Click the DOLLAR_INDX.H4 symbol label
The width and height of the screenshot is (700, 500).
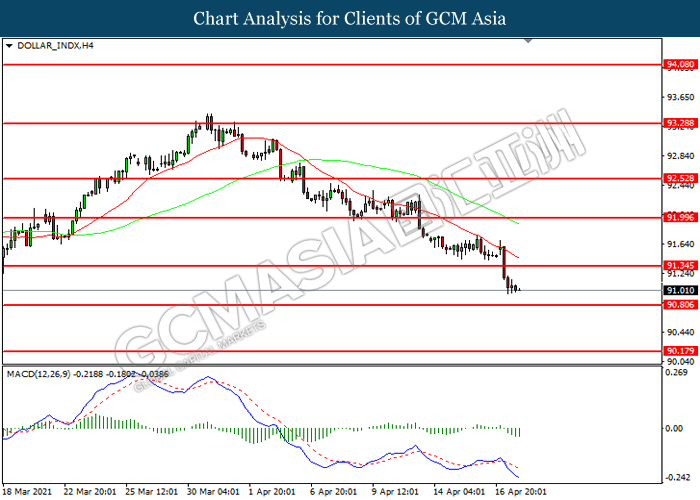point(55,46)
